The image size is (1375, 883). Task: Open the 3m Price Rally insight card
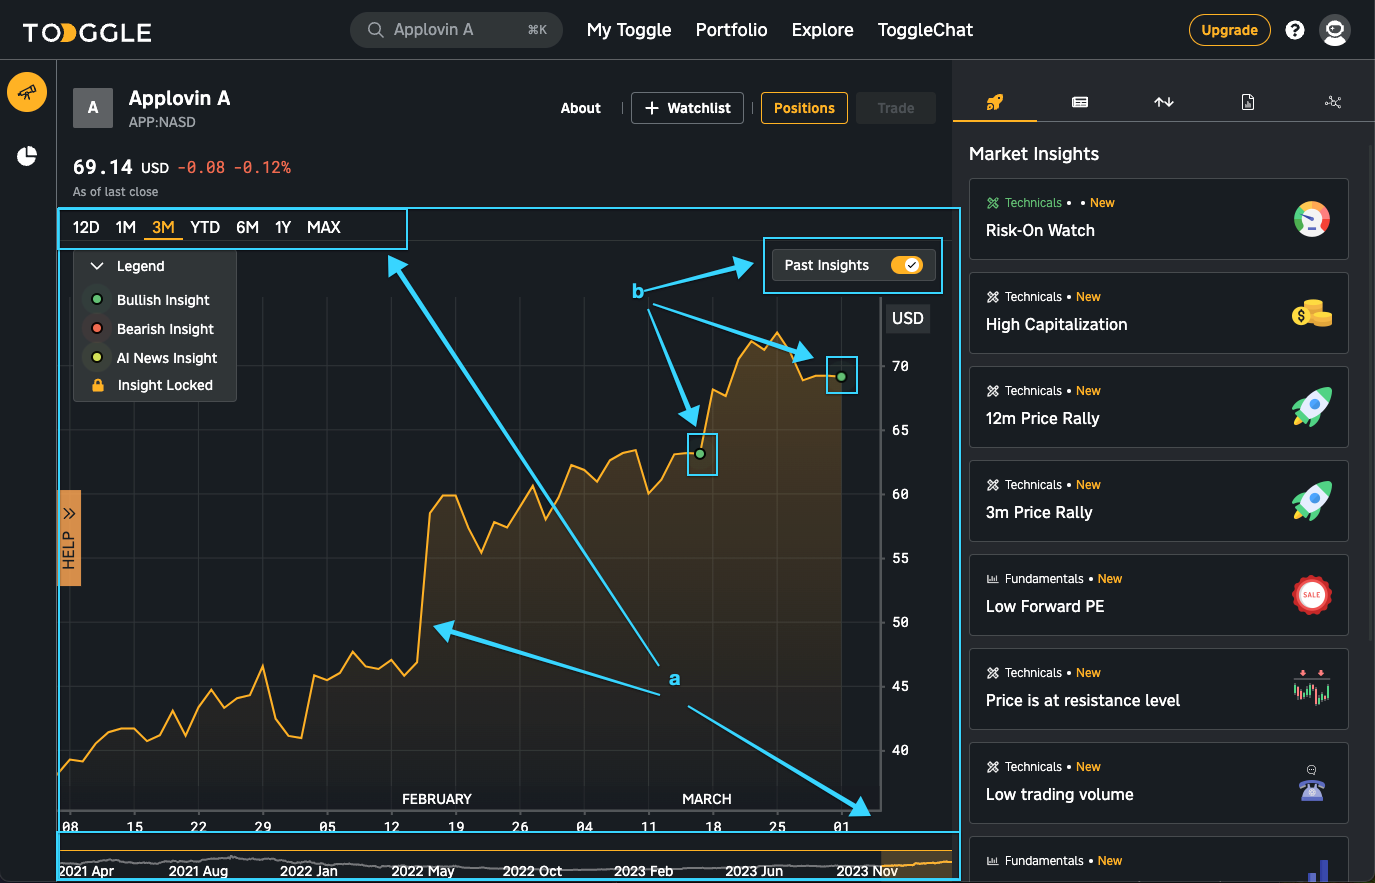tap(1159, 501)
